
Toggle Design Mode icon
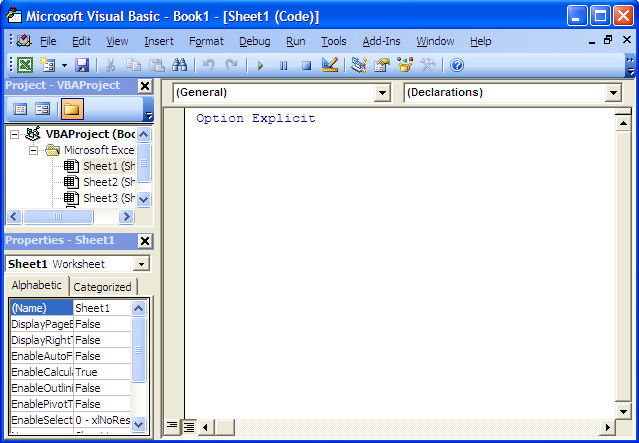pyautogui.click(x=330, y=65)
